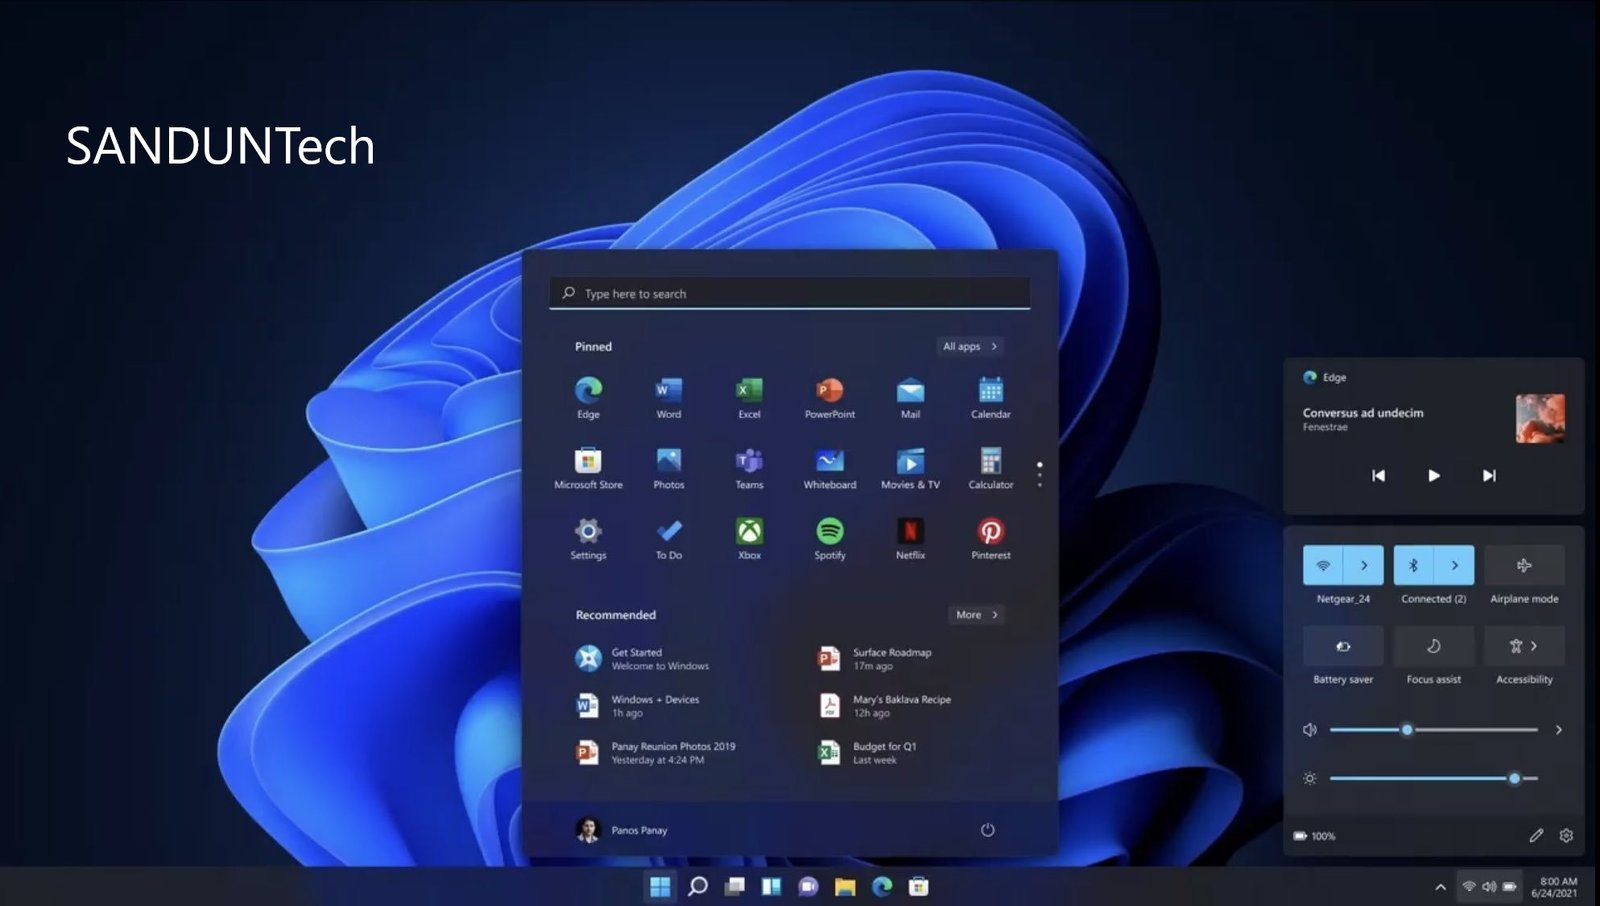1600x906 pixels.
Task: Enable Airplane mode
Action: pos(1524,565)
